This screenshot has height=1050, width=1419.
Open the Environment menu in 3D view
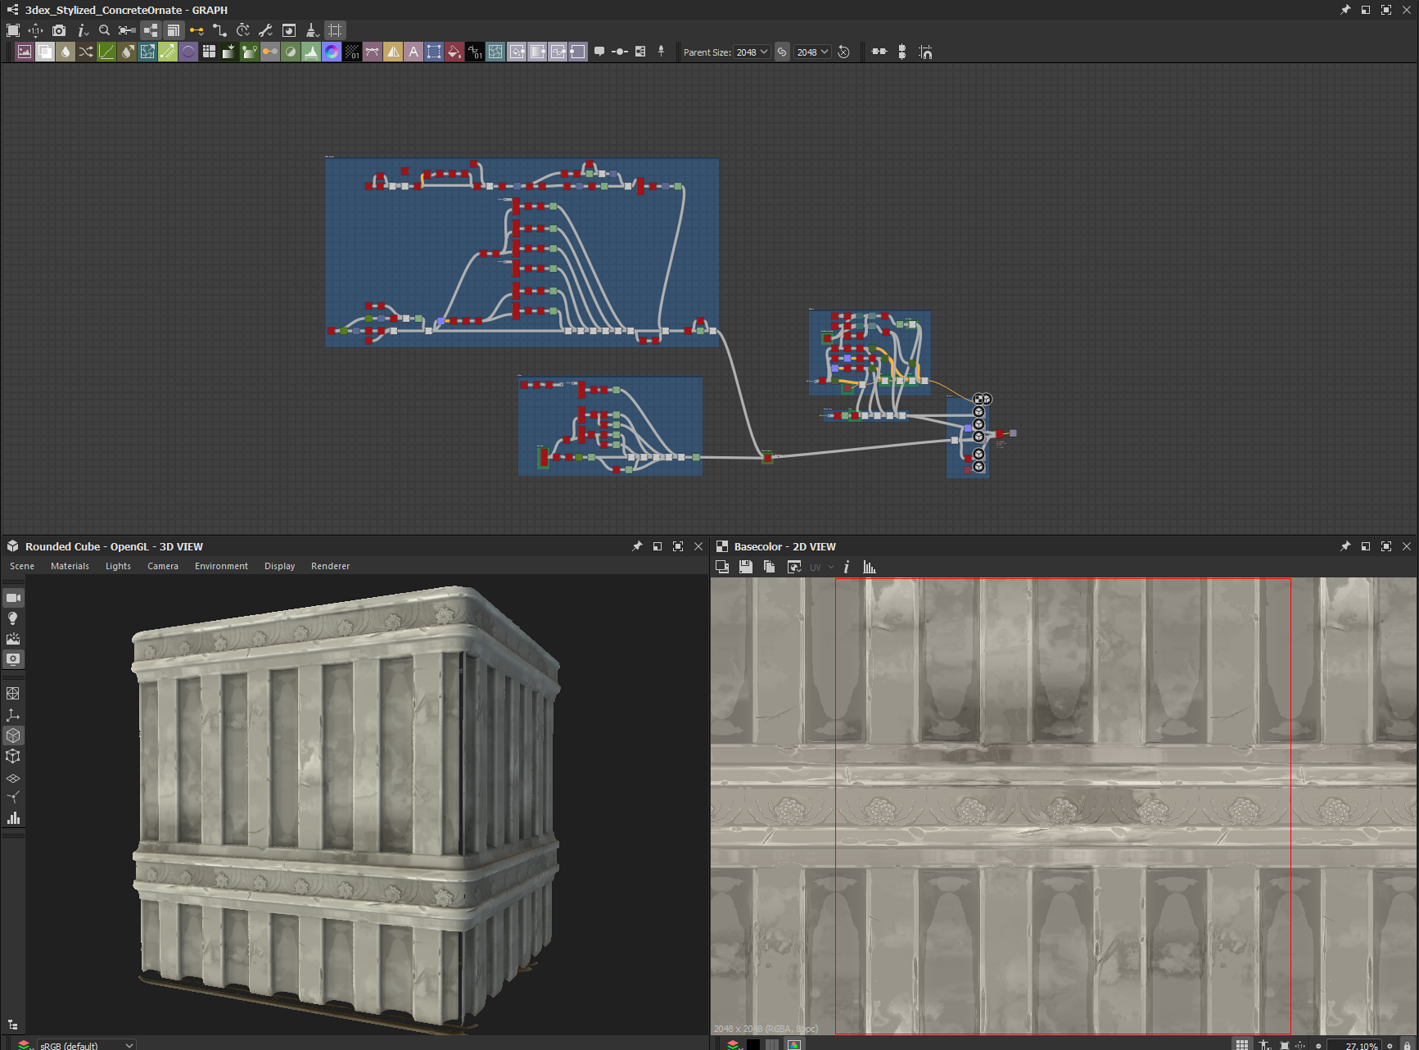pos(221,566)
